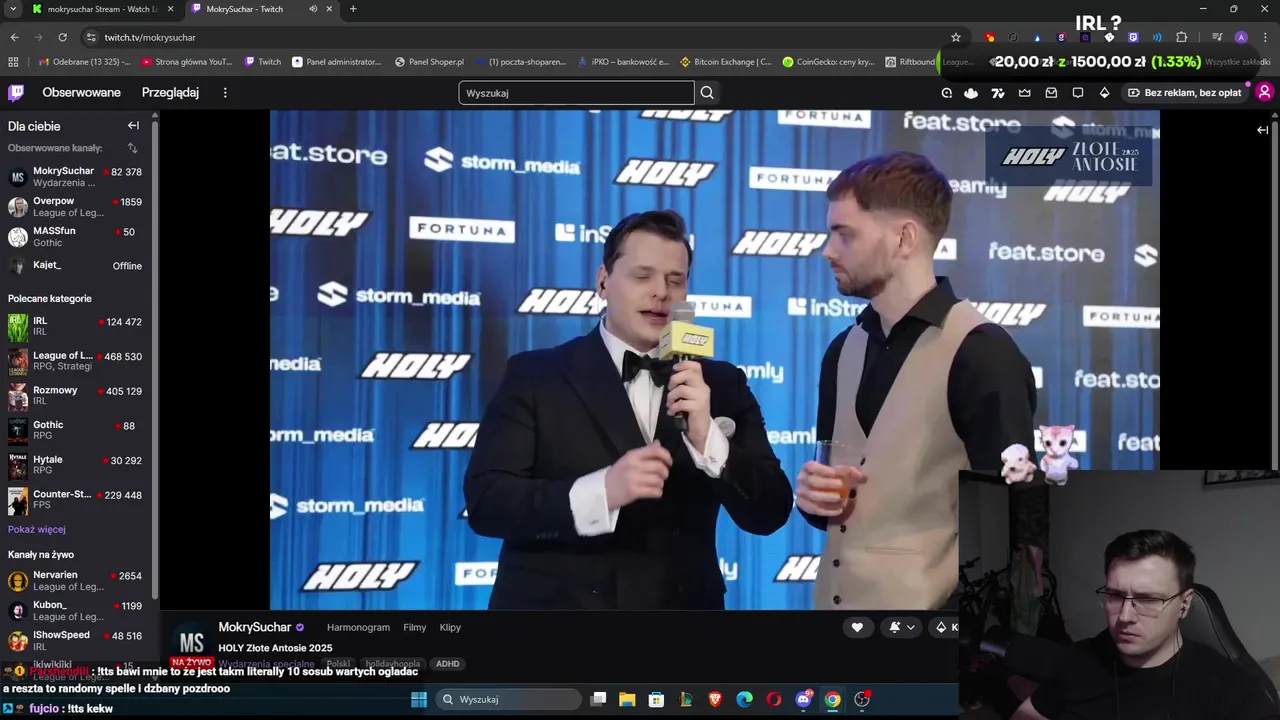The image size is (1280, 720).
Task: Reload the page with the refresh icon
Action: 62,37
